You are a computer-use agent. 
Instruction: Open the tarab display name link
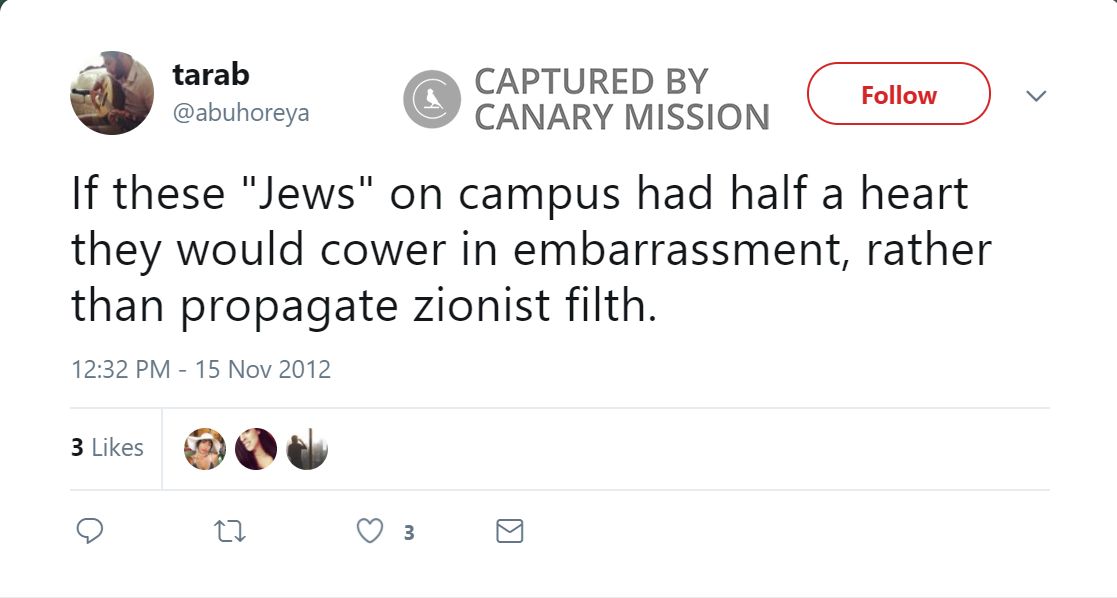coord(211,74)
